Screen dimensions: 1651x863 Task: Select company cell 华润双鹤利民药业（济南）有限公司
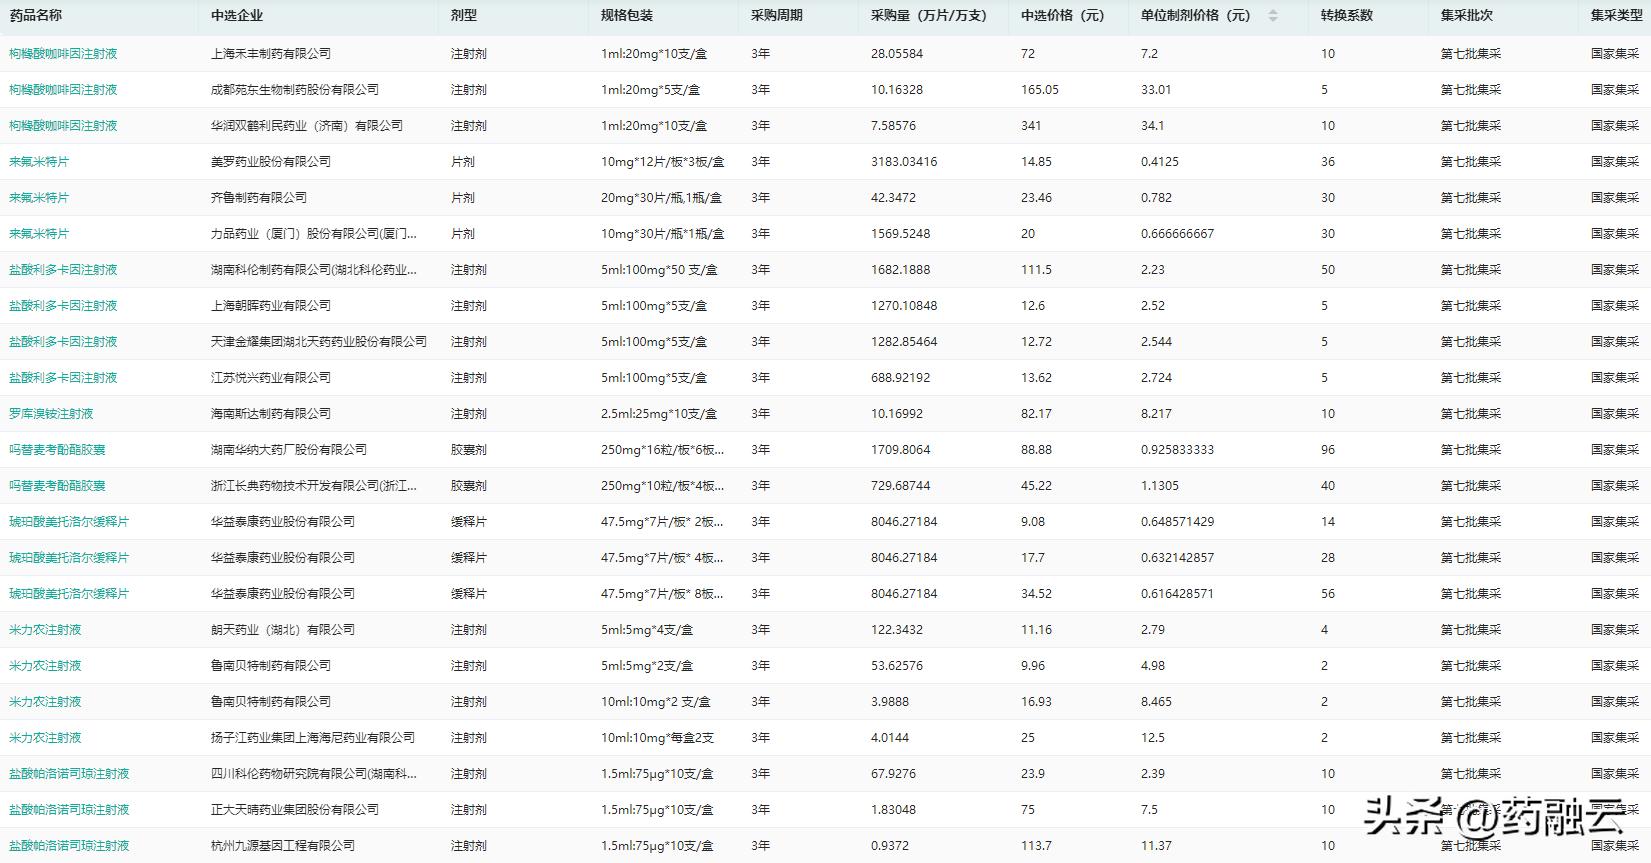(307, 126)
